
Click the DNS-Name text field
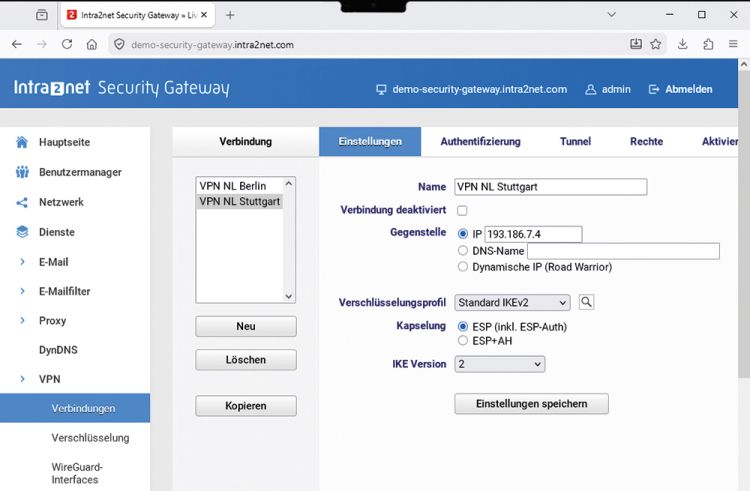pos(623,251)
